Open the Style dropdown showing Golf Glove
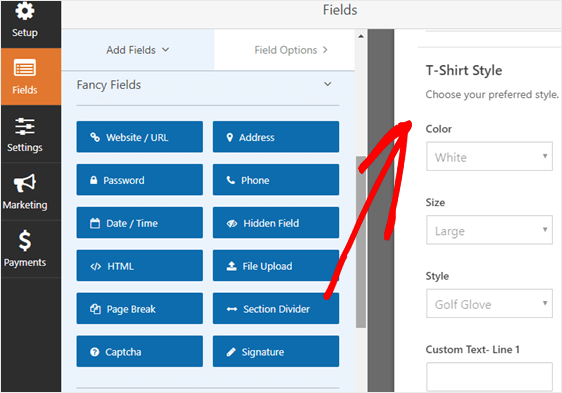 tap(489, 304)
